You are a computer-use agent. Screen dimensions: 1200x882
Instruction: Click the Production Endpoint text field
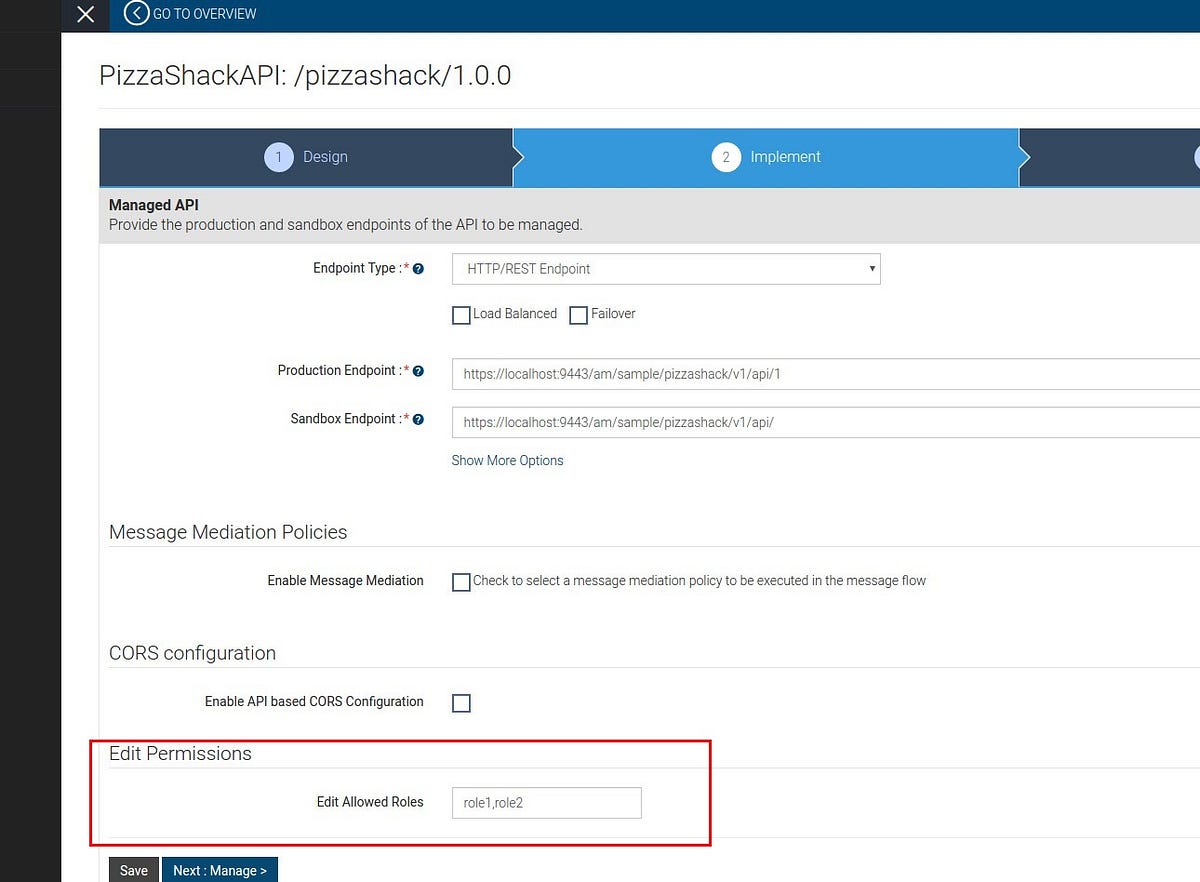(x=700, y=374)
